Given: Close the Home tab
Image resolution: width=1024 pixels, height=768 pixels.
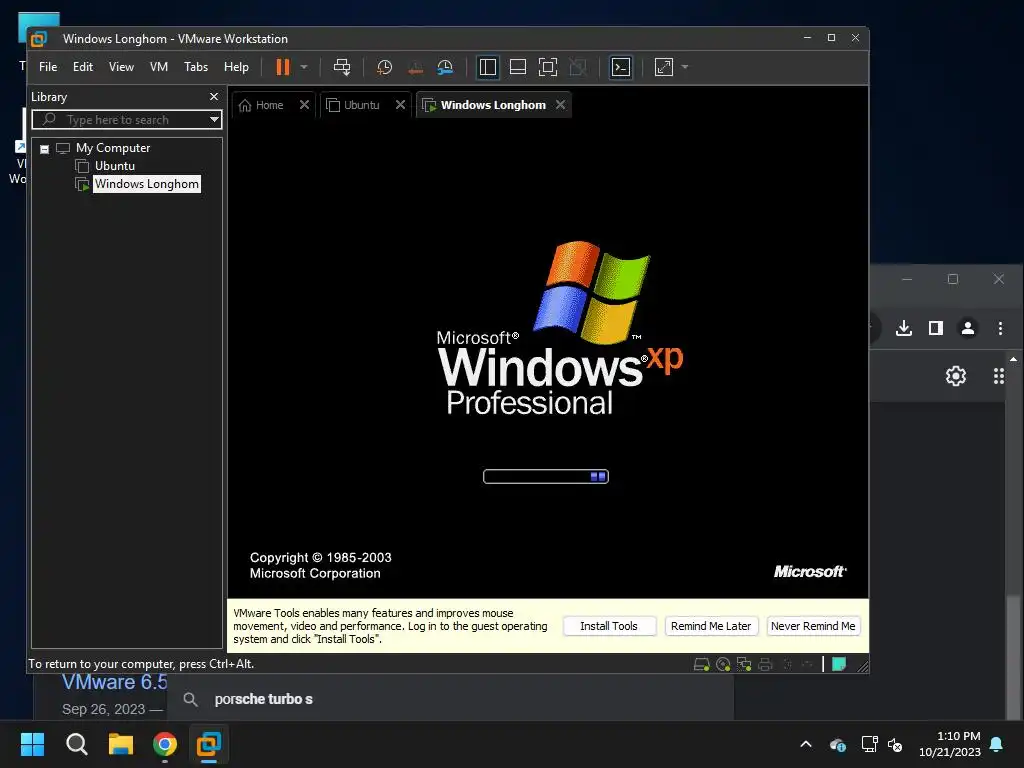Looking at the screenshot, I should 304,104.
